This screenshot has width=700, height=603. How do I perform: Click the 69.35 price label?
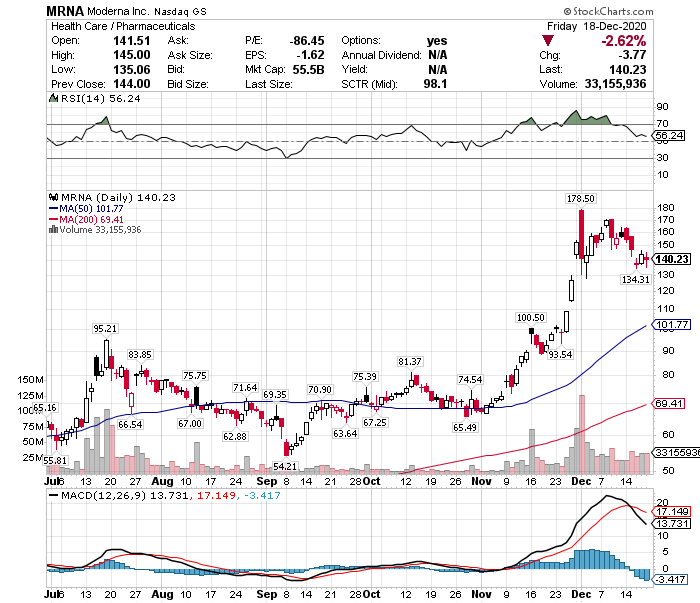tap(275, 395)
